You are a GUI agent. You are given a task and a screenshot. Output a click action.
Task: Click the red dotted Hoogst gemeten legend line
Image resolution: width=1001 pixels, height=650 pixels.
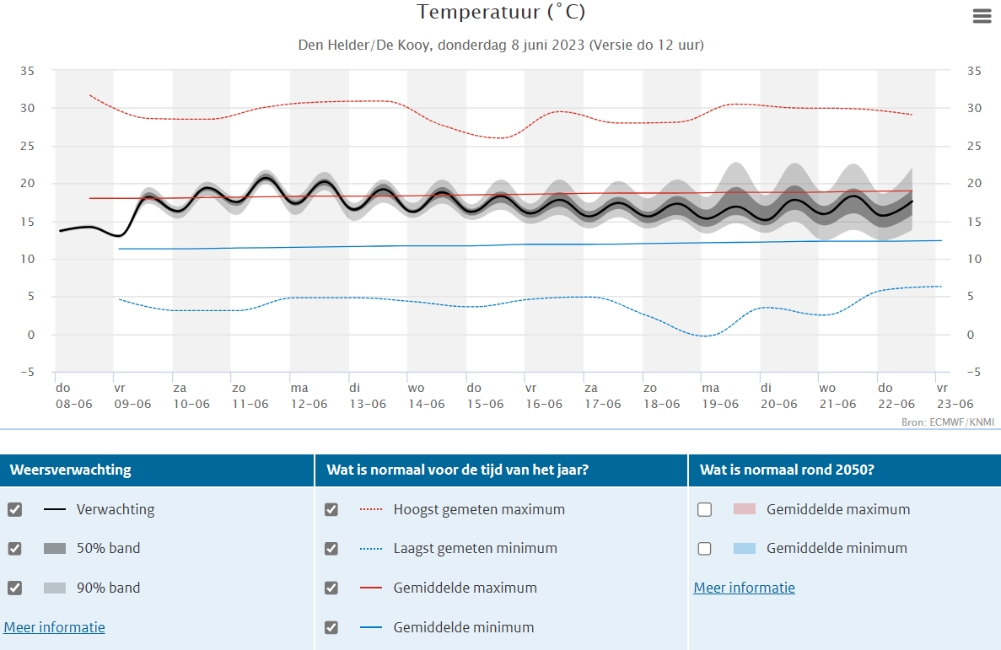click(x=371, y=510)
